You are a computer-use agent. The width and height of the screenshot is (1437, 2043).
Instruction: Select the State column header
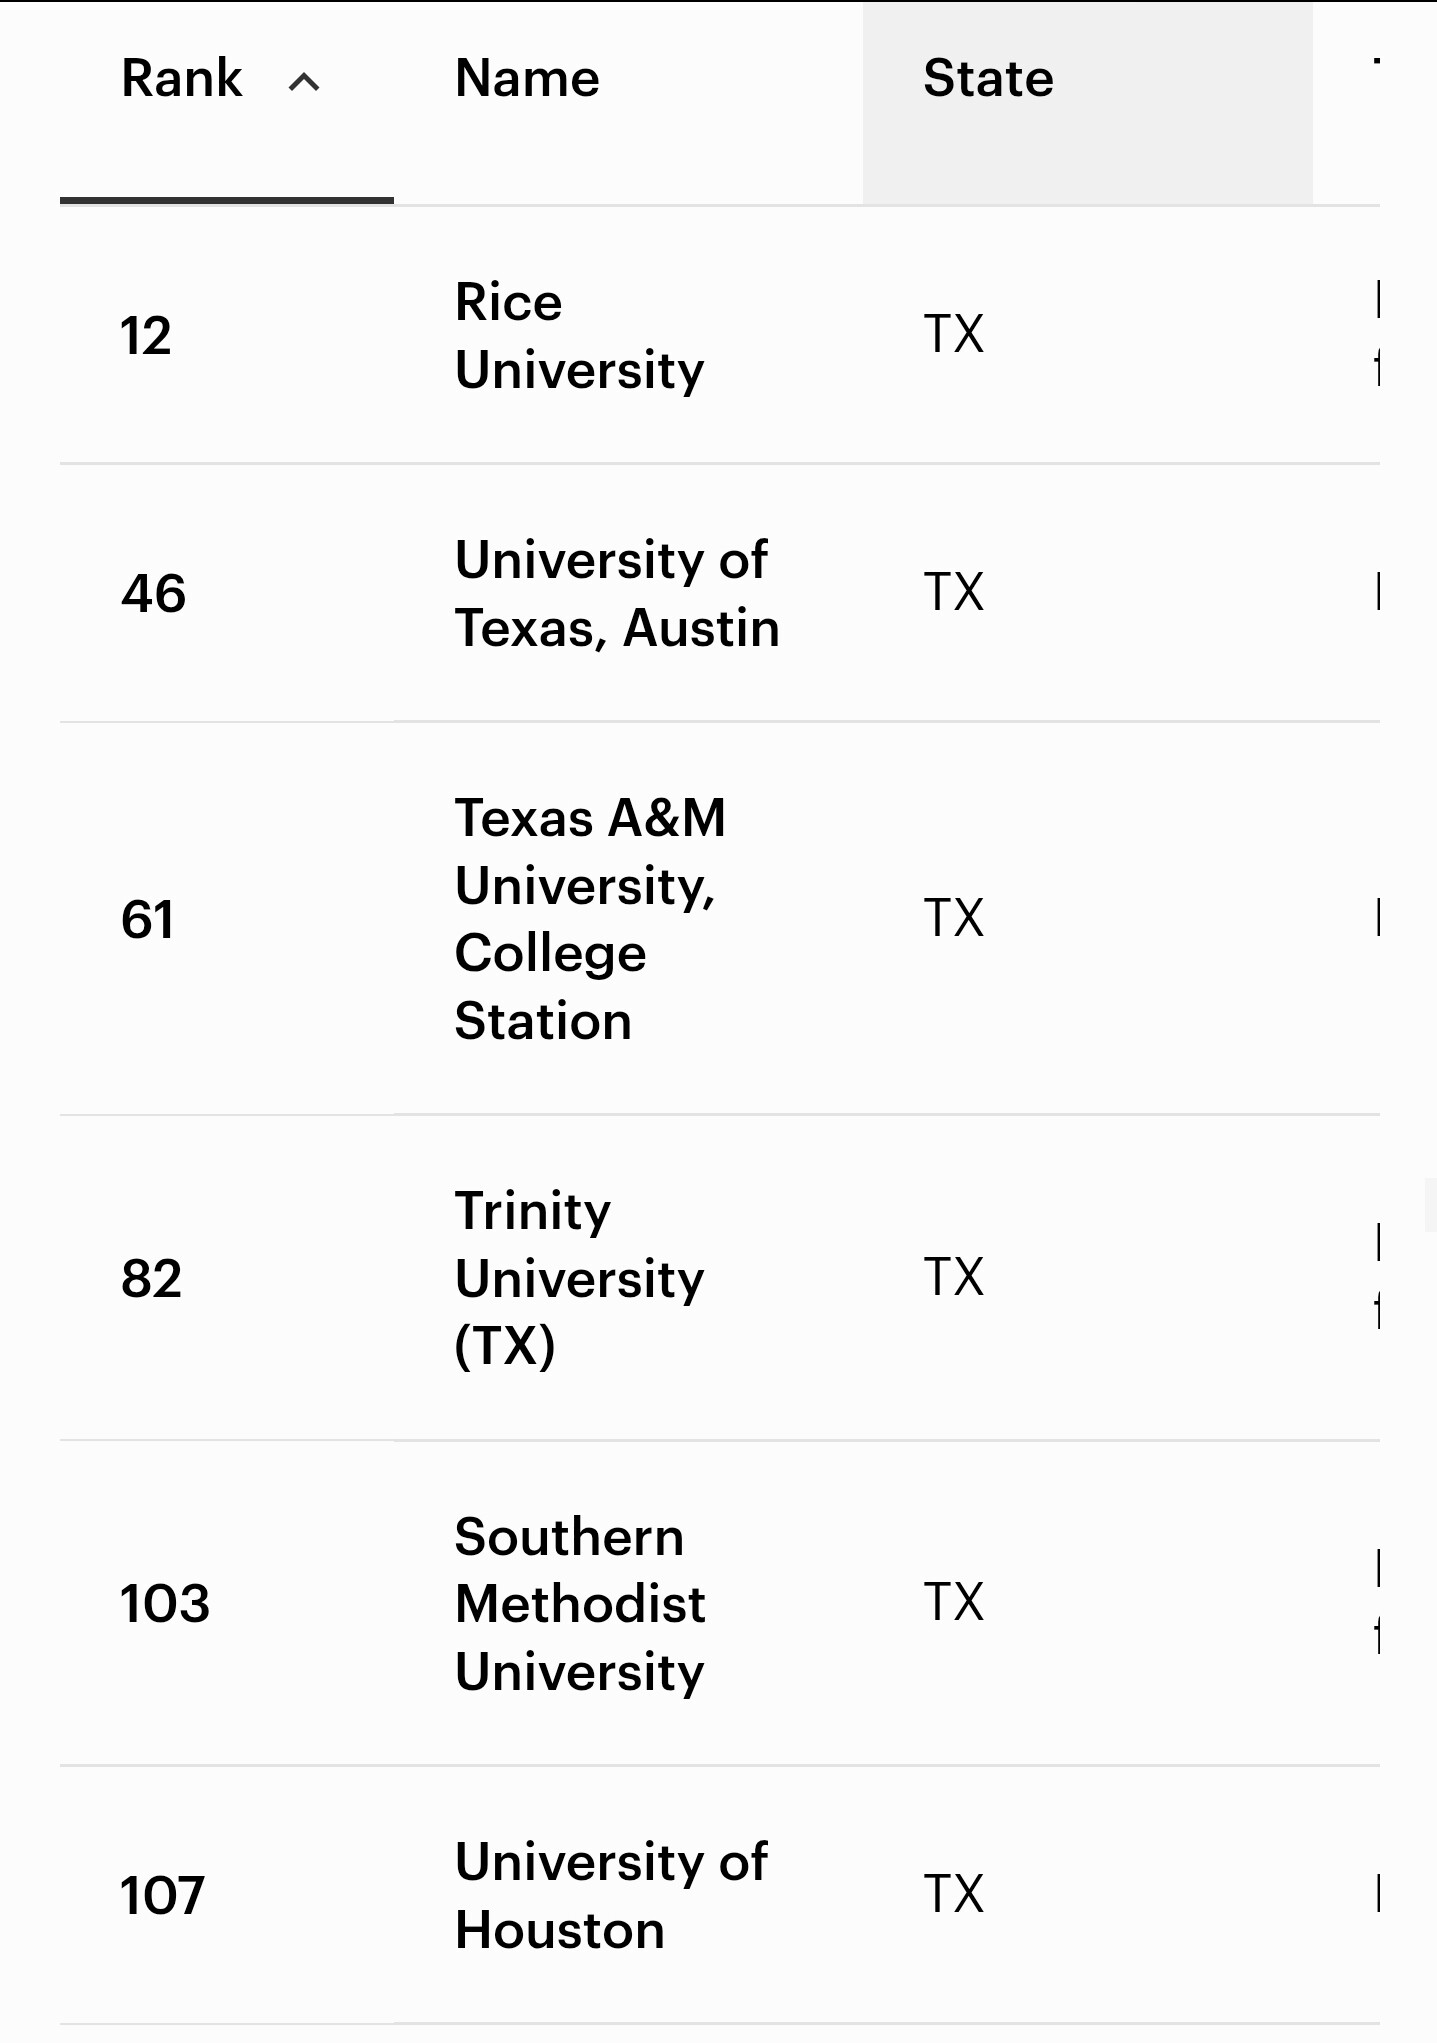point(988,79)
